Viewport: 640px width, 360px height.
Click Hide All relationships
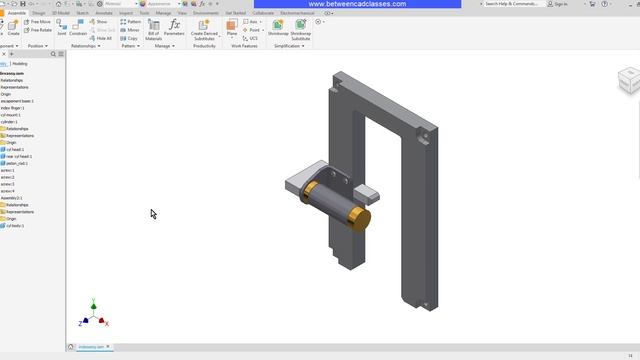pos(100,38)
